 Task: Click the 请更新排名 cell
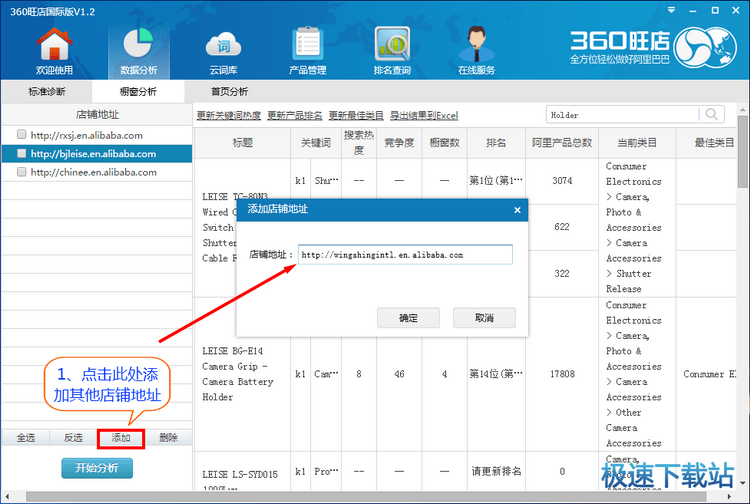coord(496,471)
